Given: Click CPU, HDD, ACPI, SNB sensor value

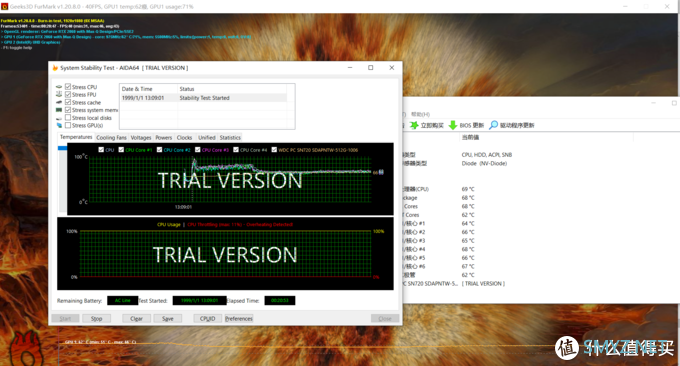Looking at the screenshot, I should [x=487, y=155].
